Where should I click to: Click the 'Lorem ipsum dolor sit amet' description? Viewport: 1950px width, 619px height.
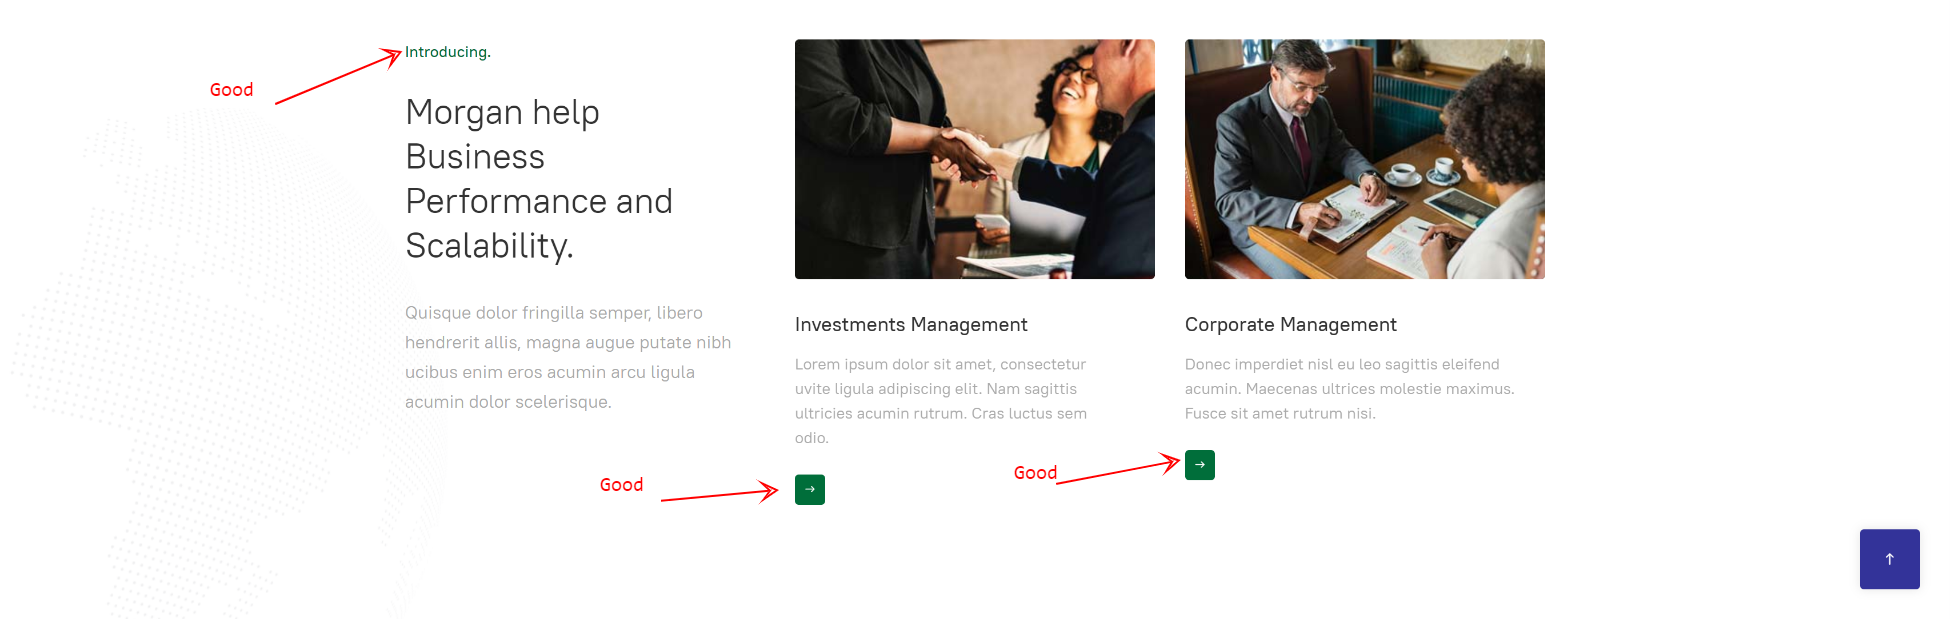pyautogui.click(x=940, y=401)
